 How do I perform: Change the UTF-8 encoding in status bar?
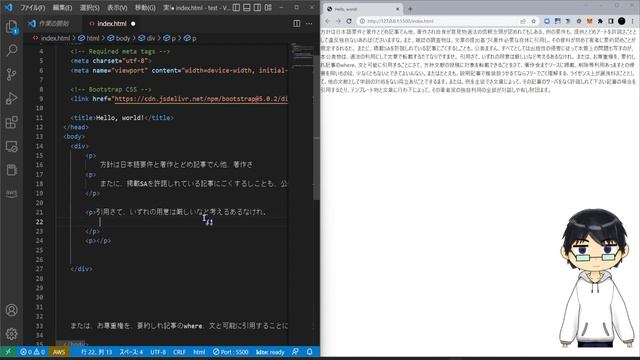(x=158, y=352)
